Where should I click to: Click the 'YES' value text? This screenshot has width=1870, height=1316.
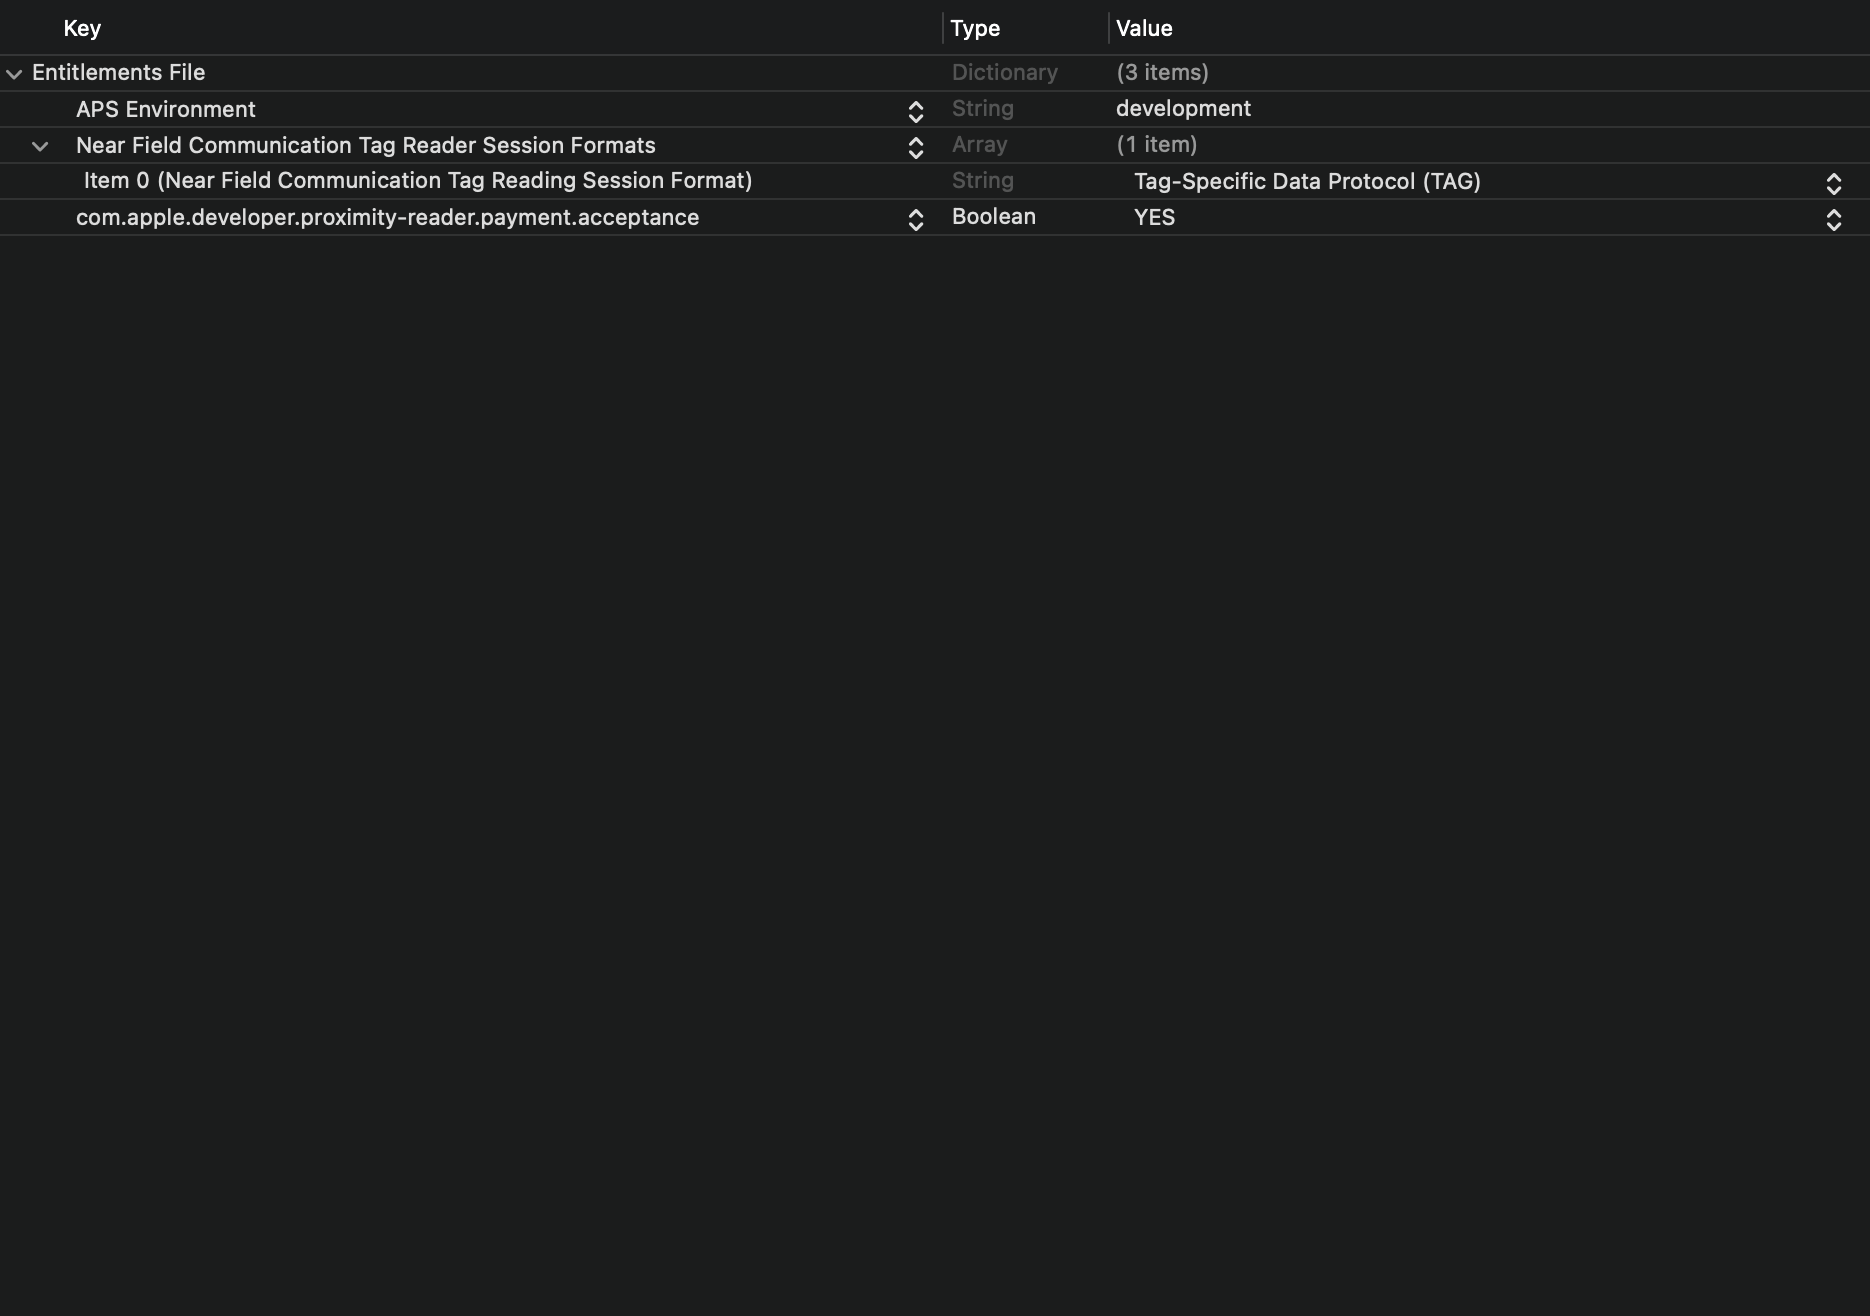(x=1154, y=217)
